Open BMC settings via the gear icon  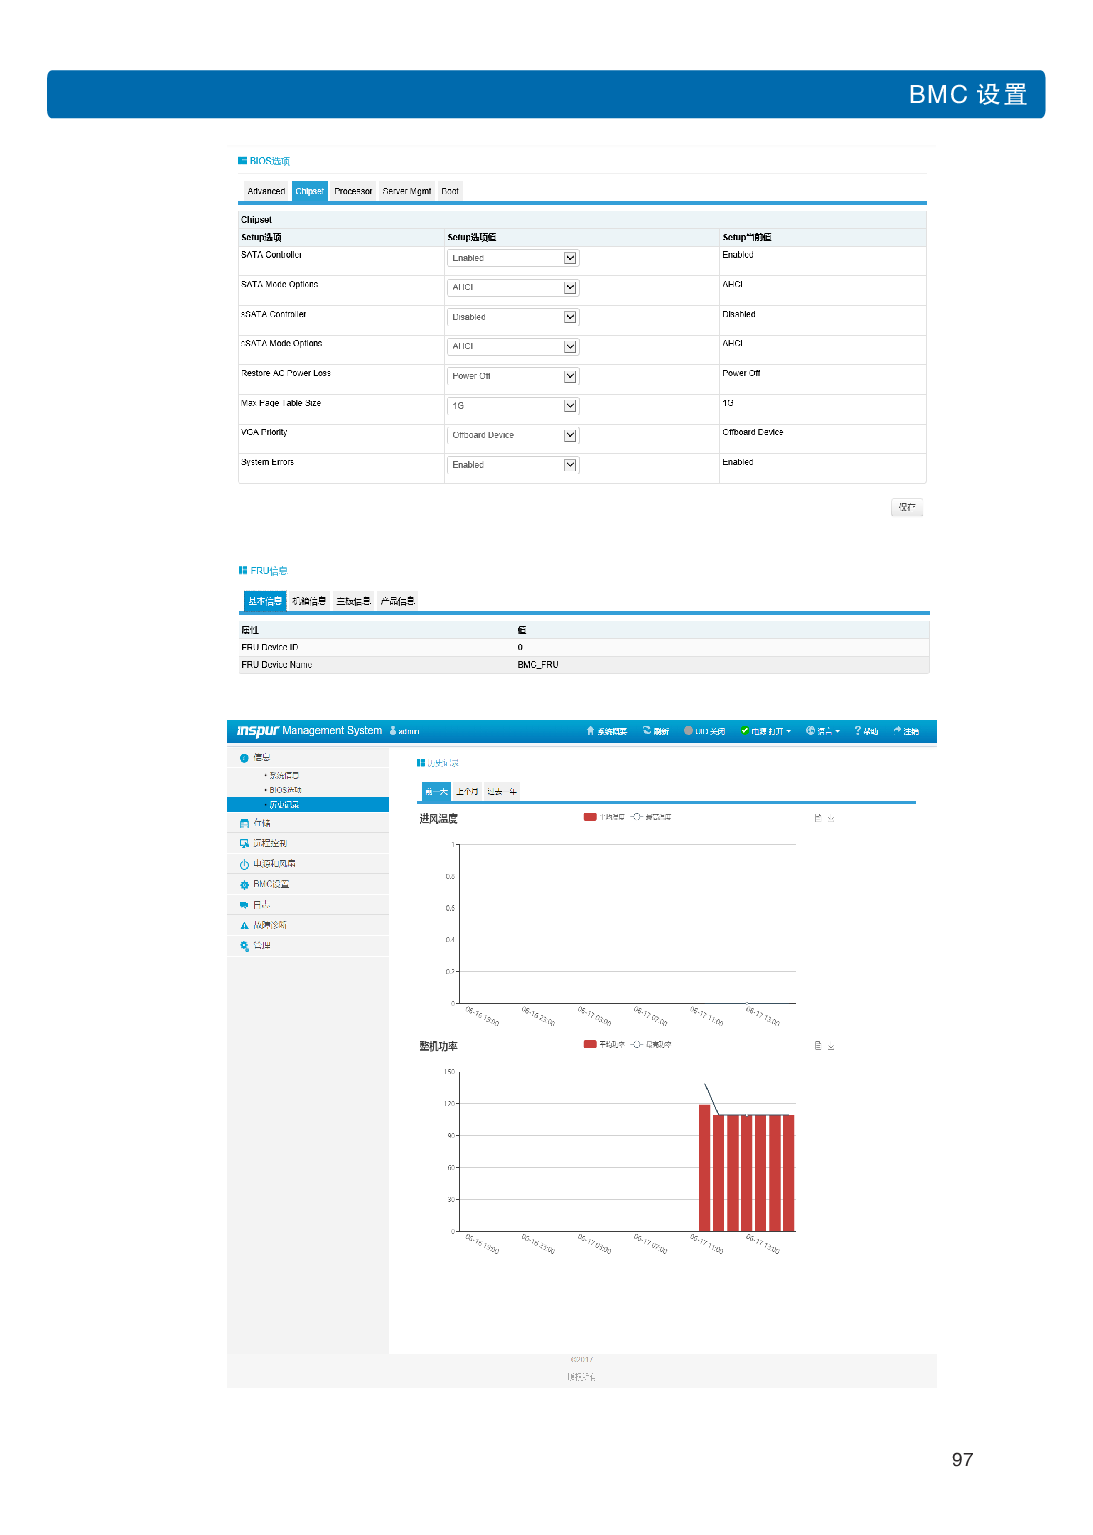(x=244, y=885)
